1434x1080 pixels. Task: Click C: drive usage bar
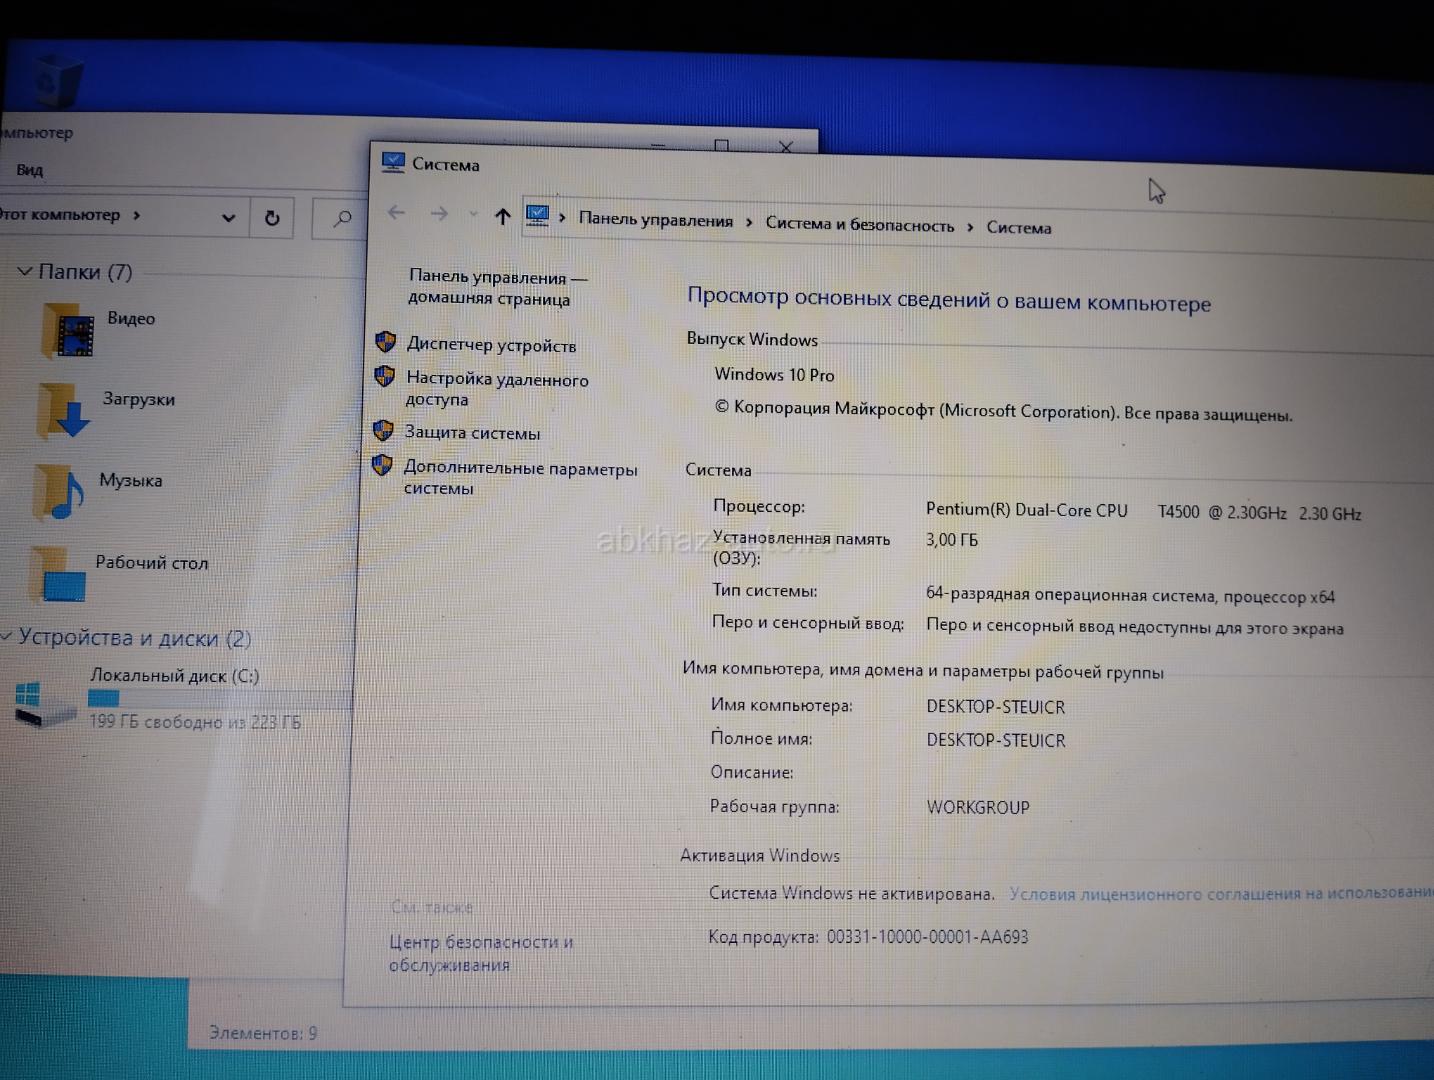pyautogui.click(x=219, y=699)
